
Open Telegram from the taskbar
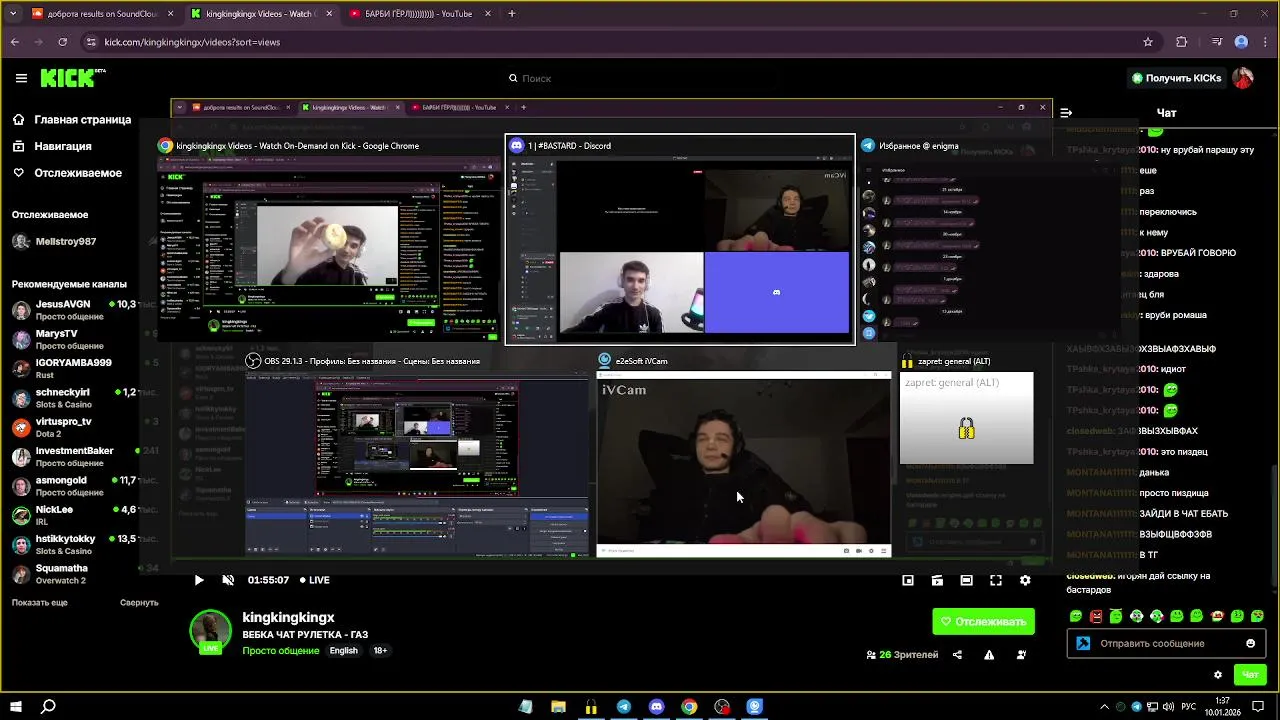(x=624, y=707)
